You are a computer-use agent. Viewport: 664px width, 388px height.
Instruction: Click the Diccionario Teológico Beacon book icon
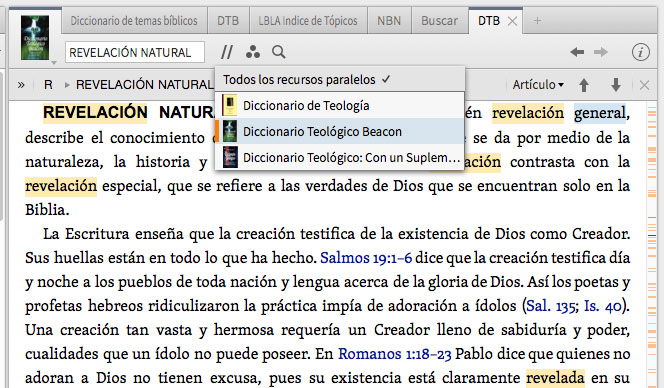(230, 131)
